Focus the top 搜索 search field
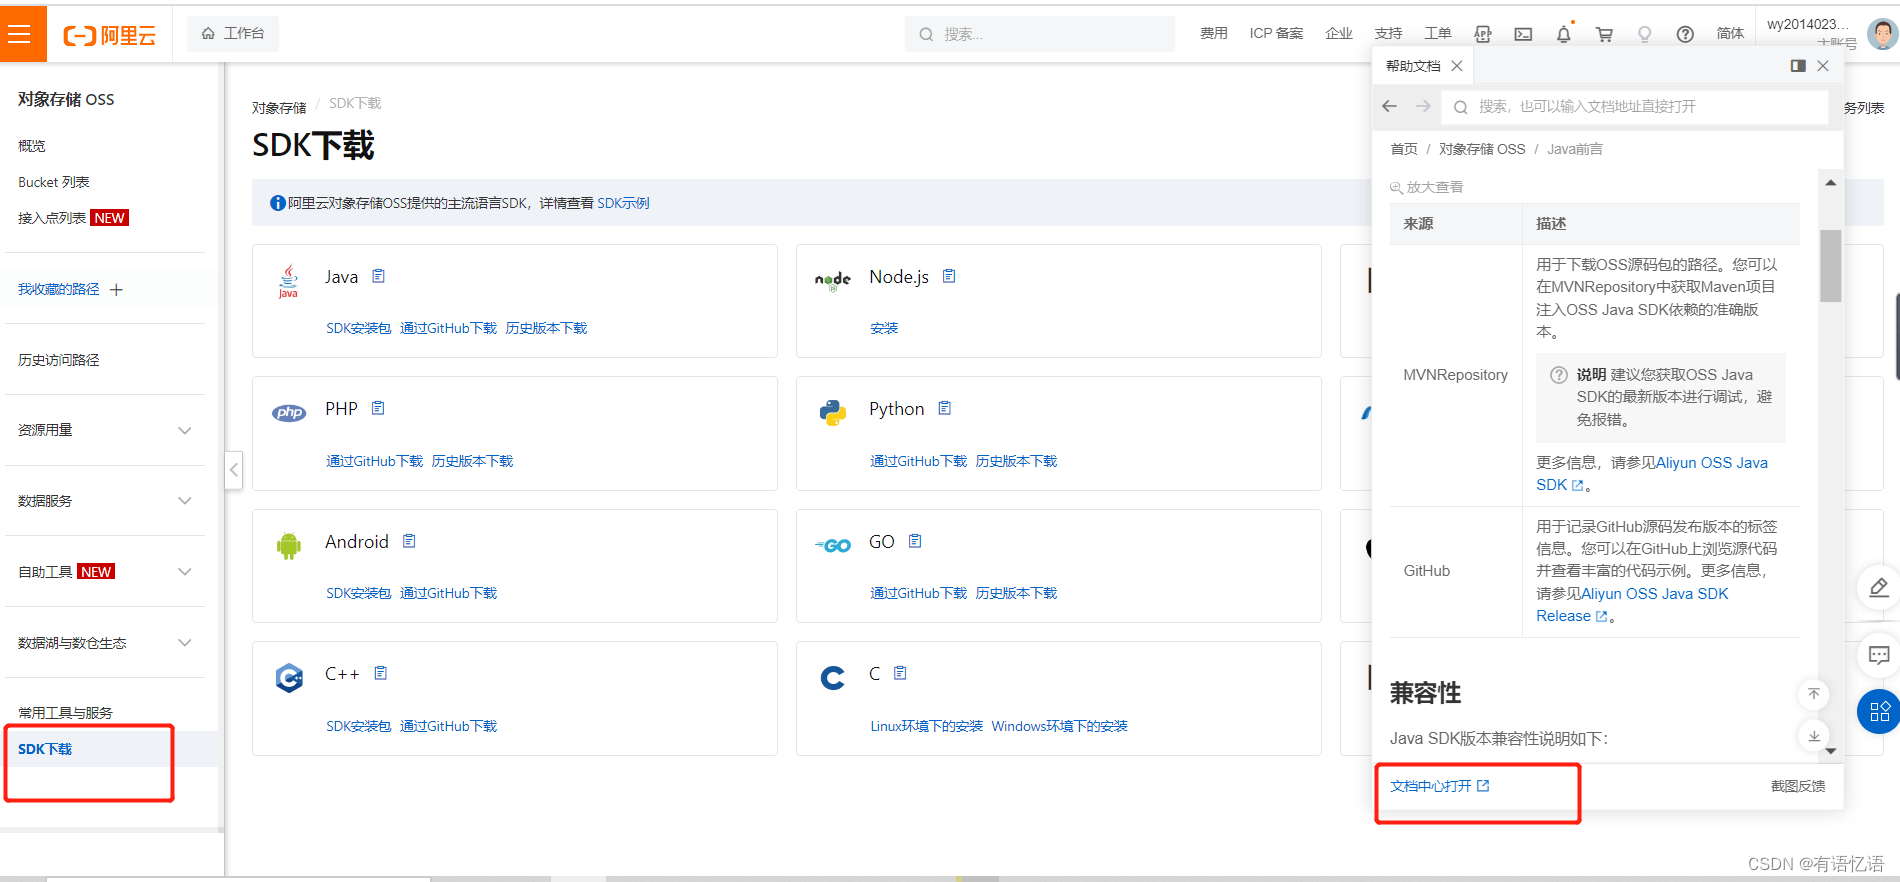This screenshot has height=882, width=1900. (1040, 34)
